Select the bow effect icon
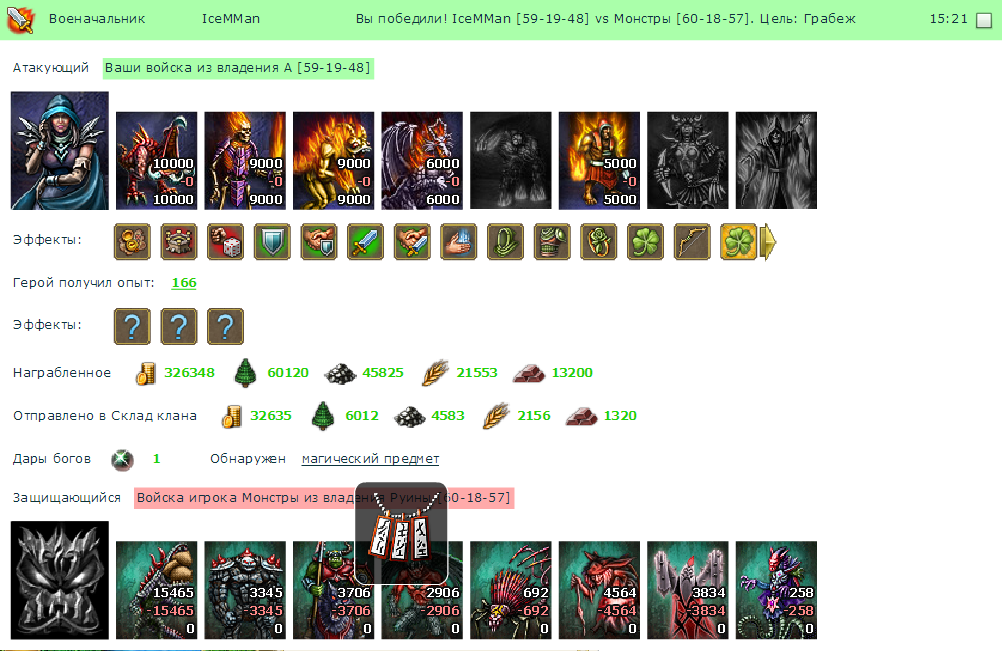The width and height of the screenshot is (1002, 651). click(x=692, y=241)
